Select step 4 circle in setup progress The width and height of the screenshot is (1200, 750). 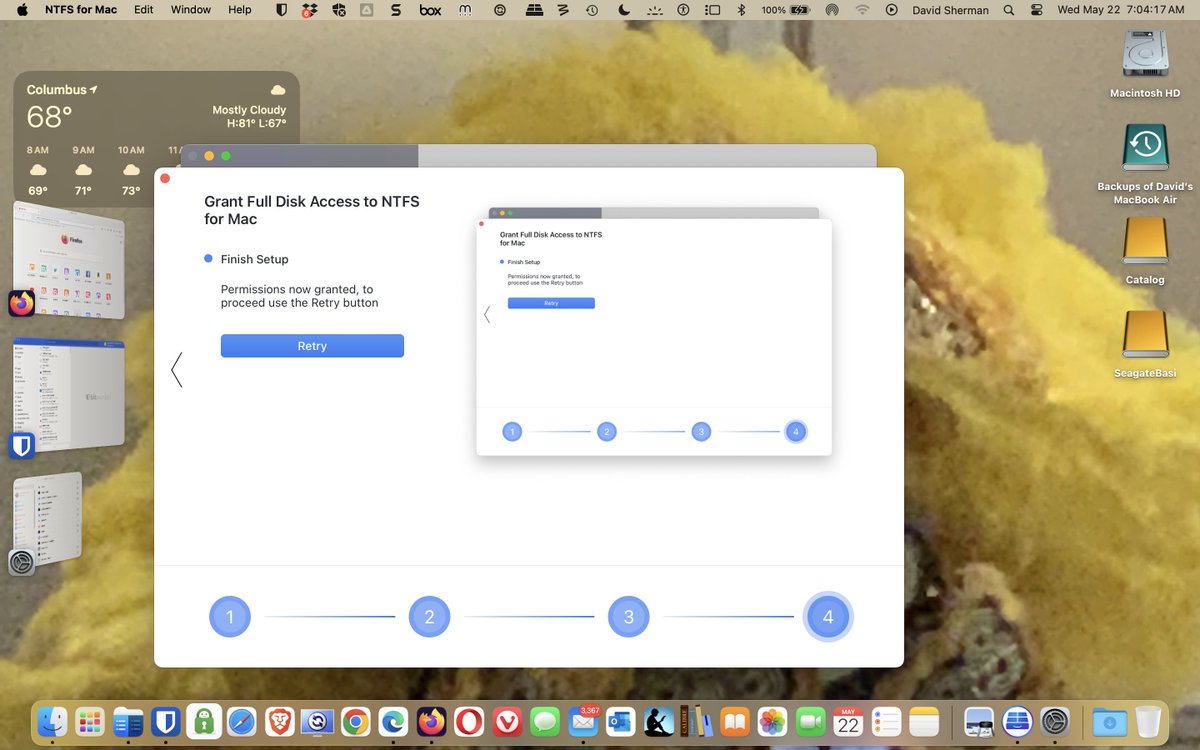point(828,617)
